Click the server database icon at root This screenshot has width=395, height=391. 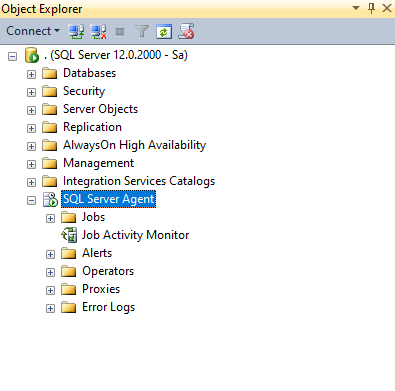coord(32,55)
